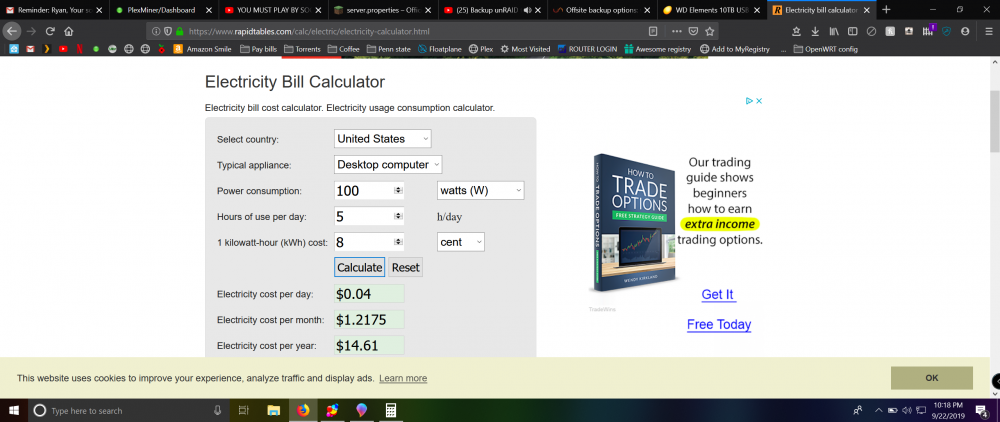Show the Firefox sidebars

(852, 31)
